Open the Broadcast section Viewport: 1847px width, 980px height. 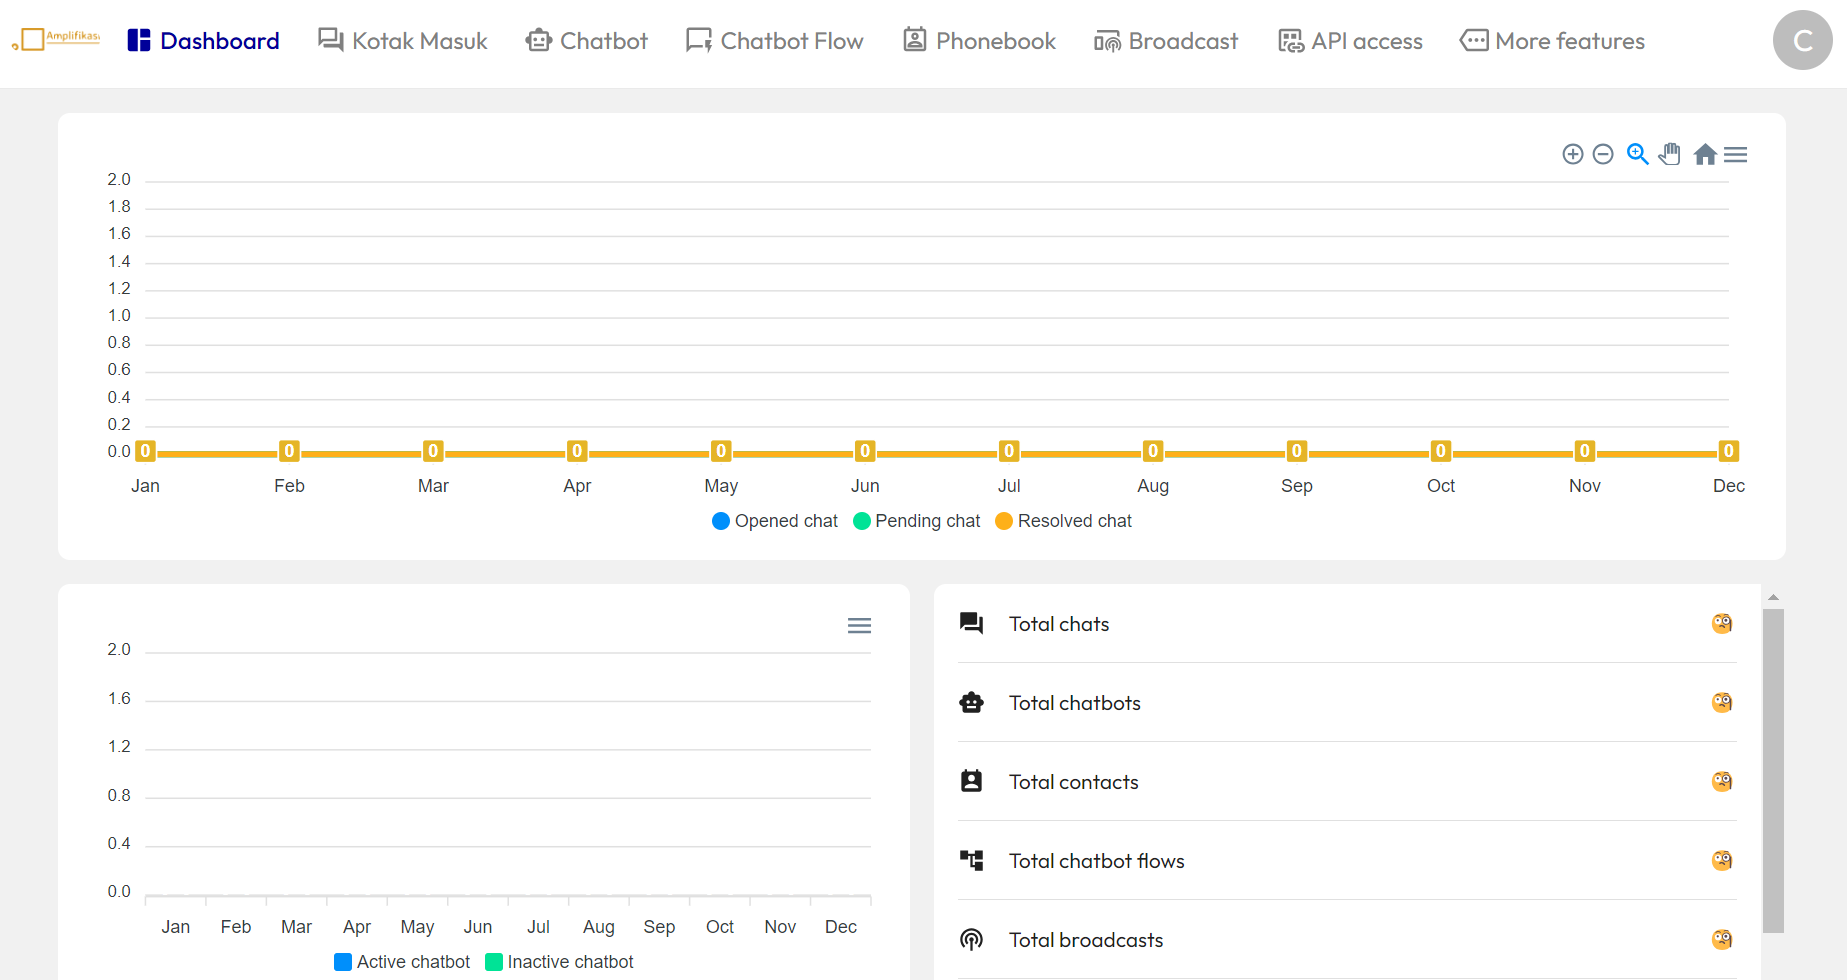tap(1166, 41)
